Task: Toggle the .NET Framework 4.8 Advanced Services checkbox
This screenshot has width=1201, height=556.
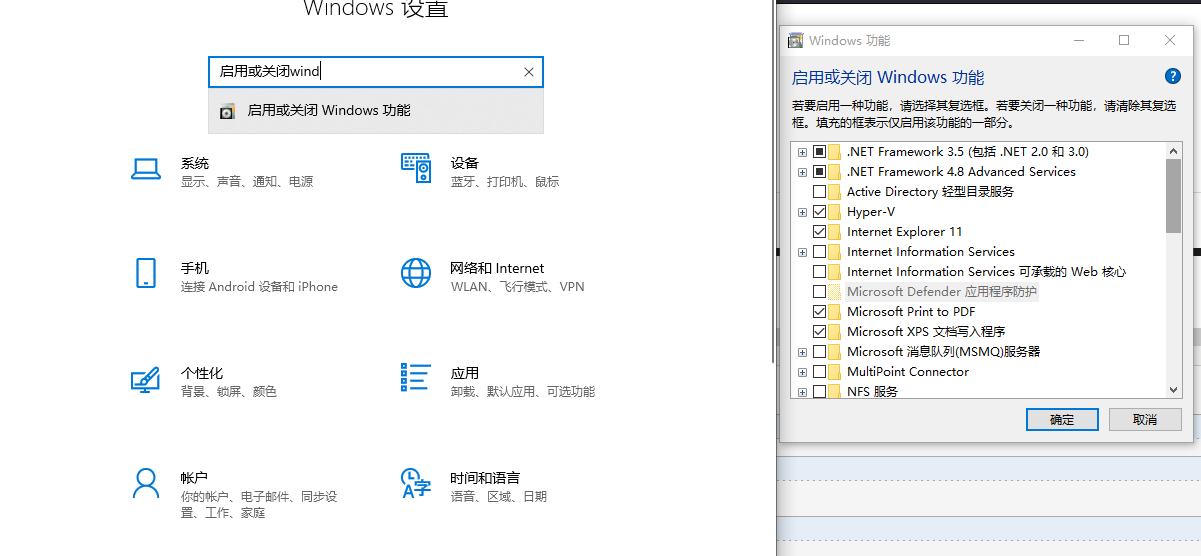Action: pos(820,172)
